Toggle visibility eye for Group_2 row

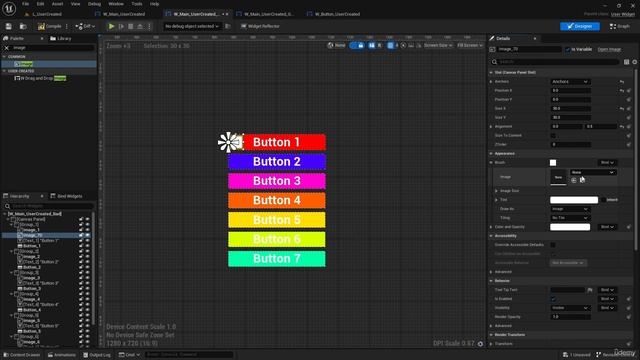pyautogui.click(x=87, y=251)
